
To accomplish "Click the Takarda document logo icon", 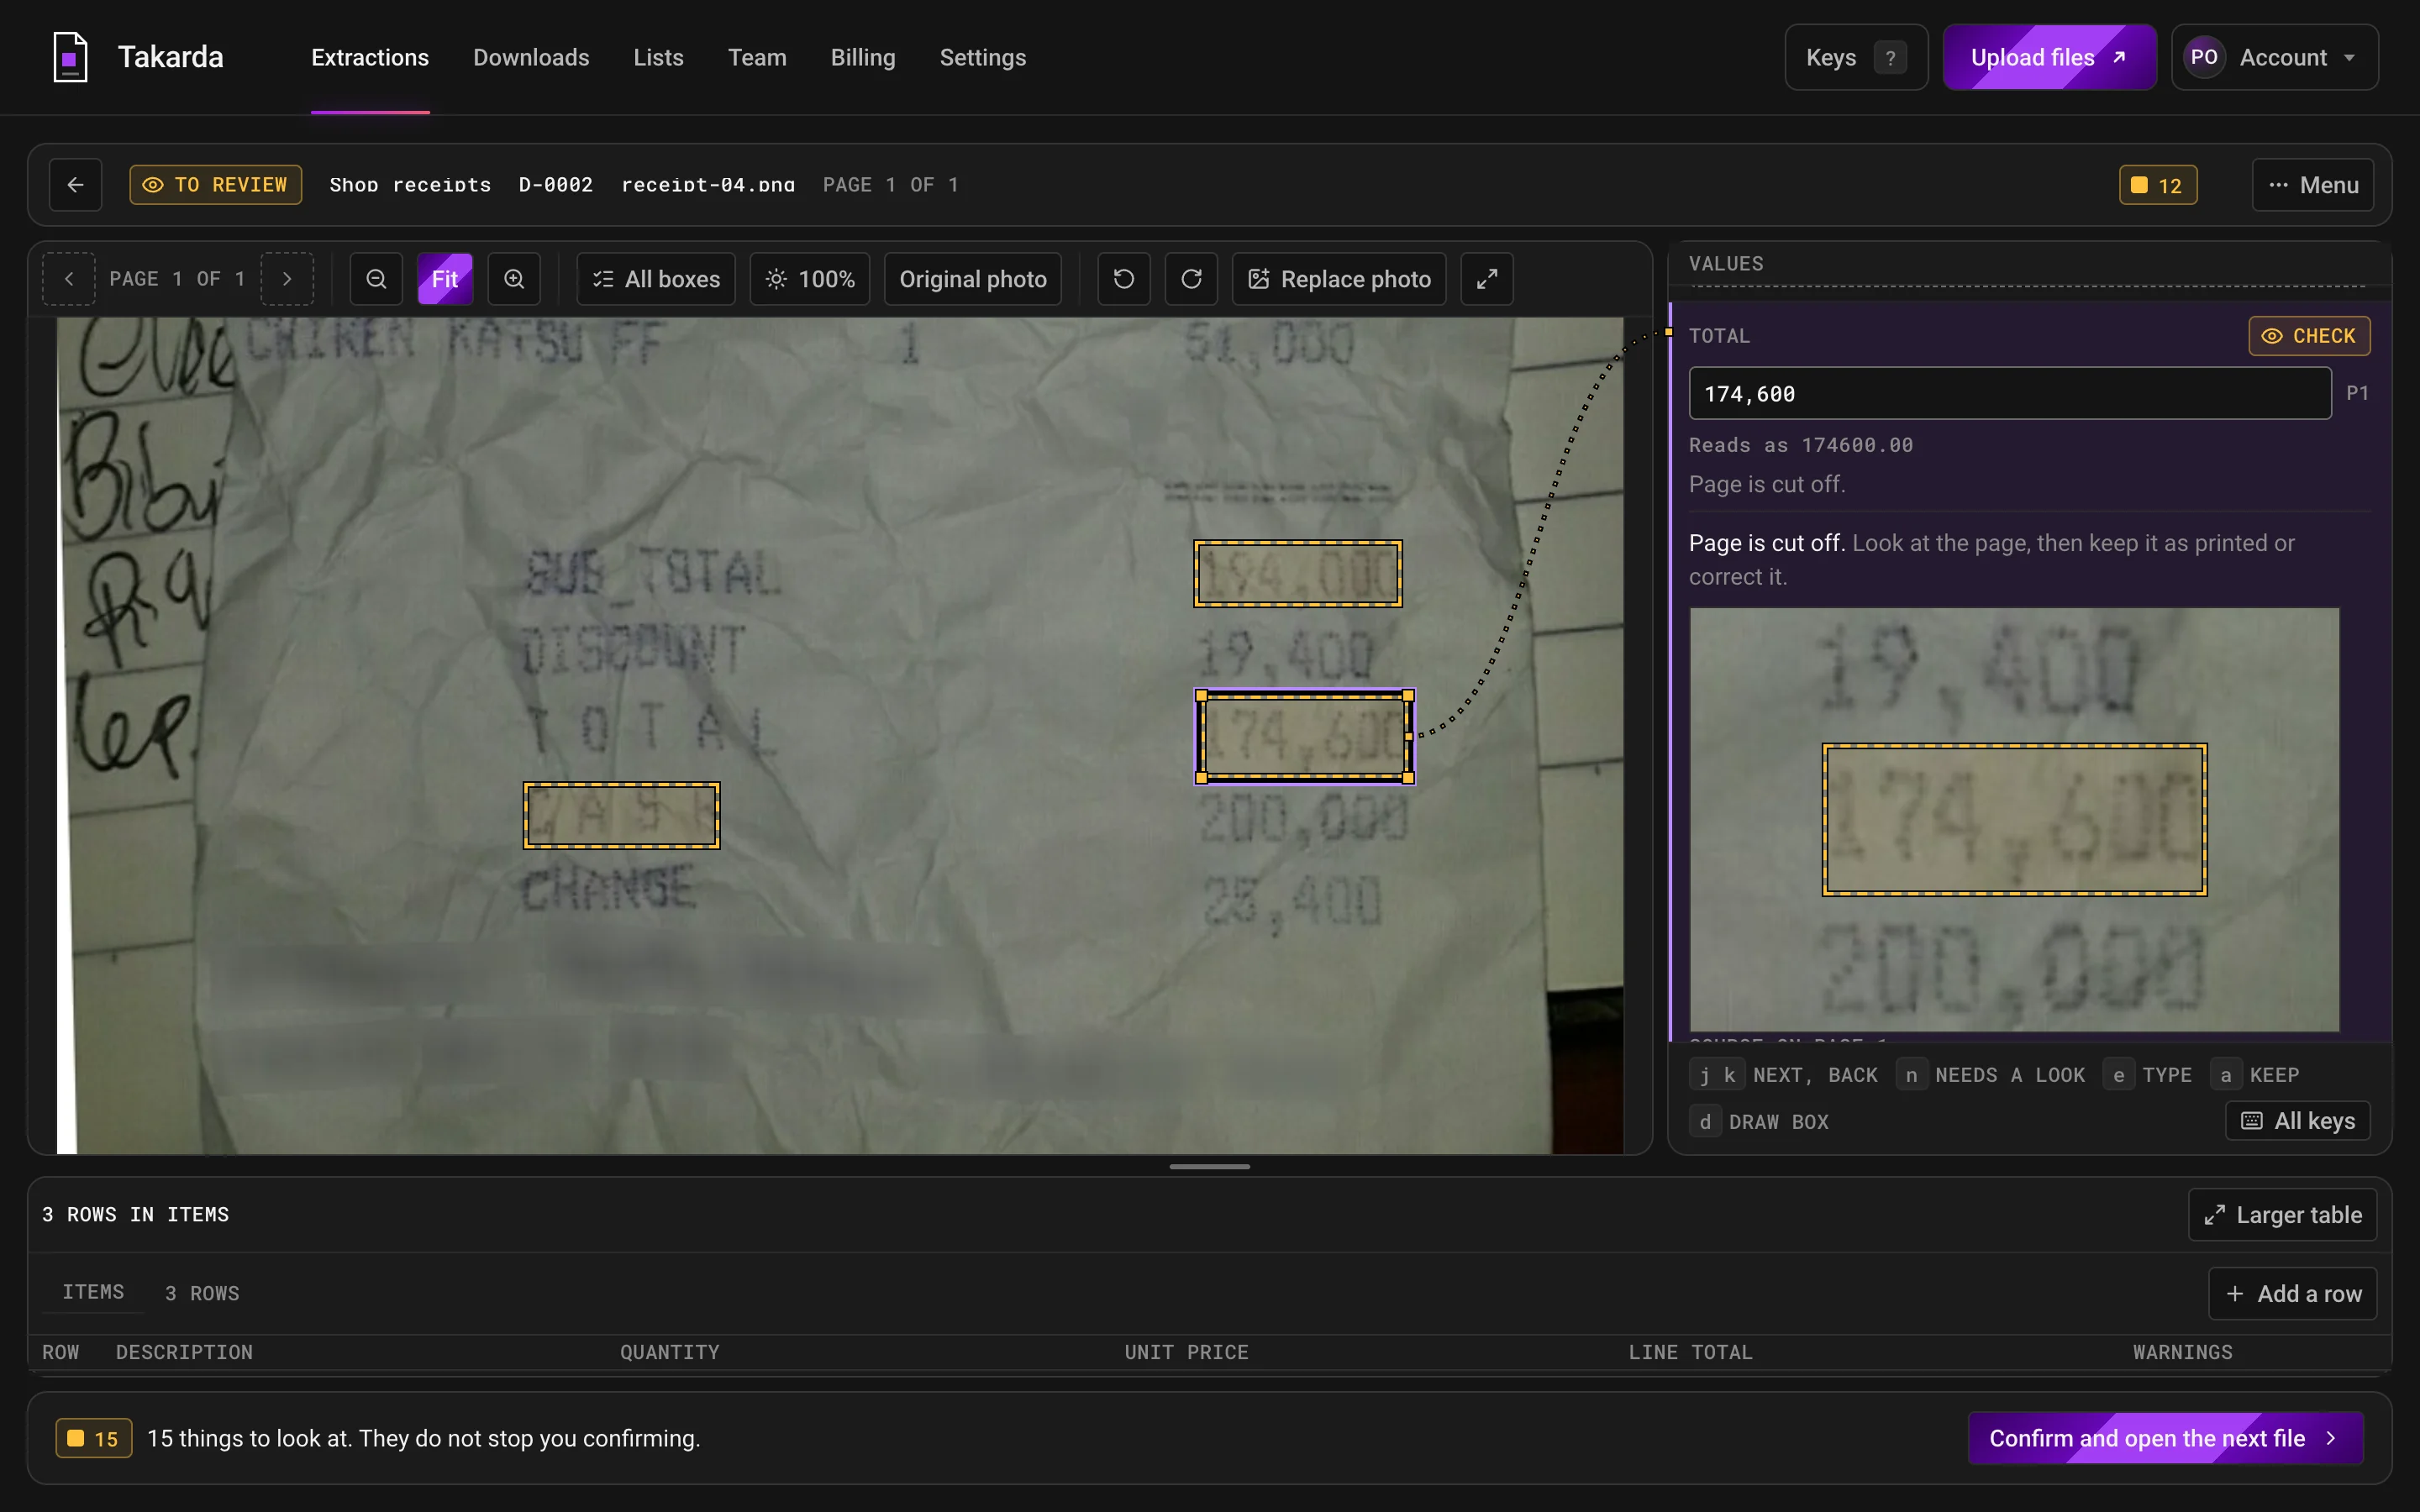I will (x=70, y=57).
